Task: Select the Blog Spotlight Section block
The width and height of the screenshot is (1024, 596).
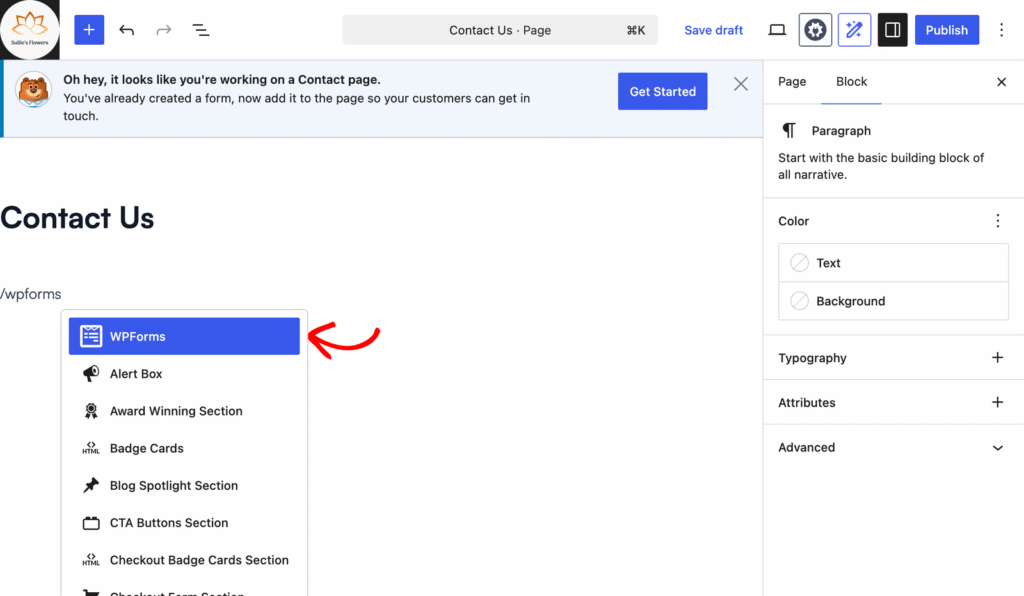Action: coord(184,485)
